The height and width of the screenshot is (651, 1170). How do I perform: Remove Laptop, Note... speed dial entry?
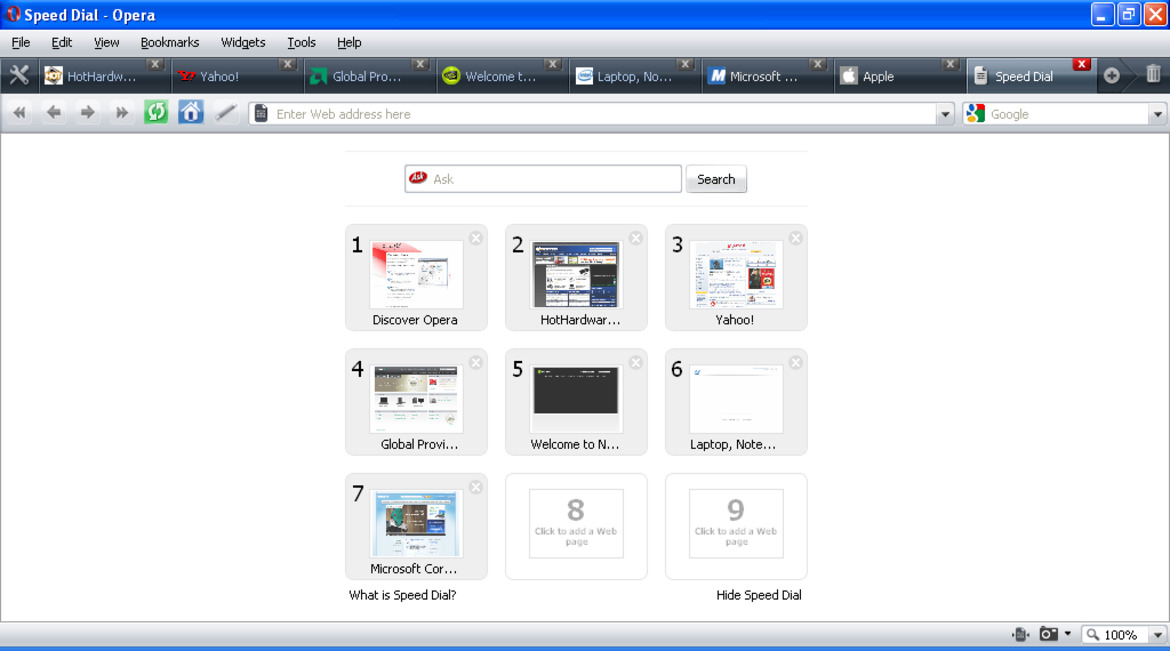click(x=795, y=363)
